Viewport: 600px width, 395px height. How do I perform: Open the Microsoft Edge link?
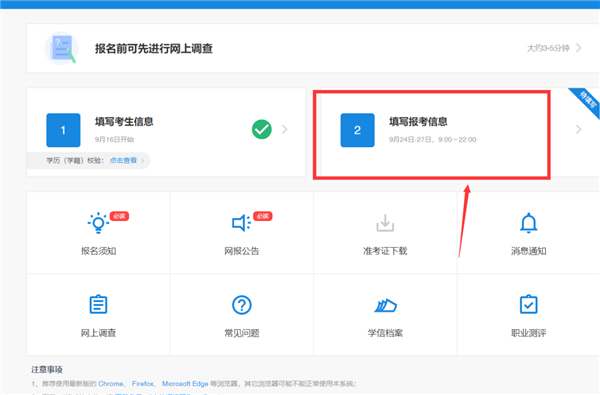coord(185,384)
